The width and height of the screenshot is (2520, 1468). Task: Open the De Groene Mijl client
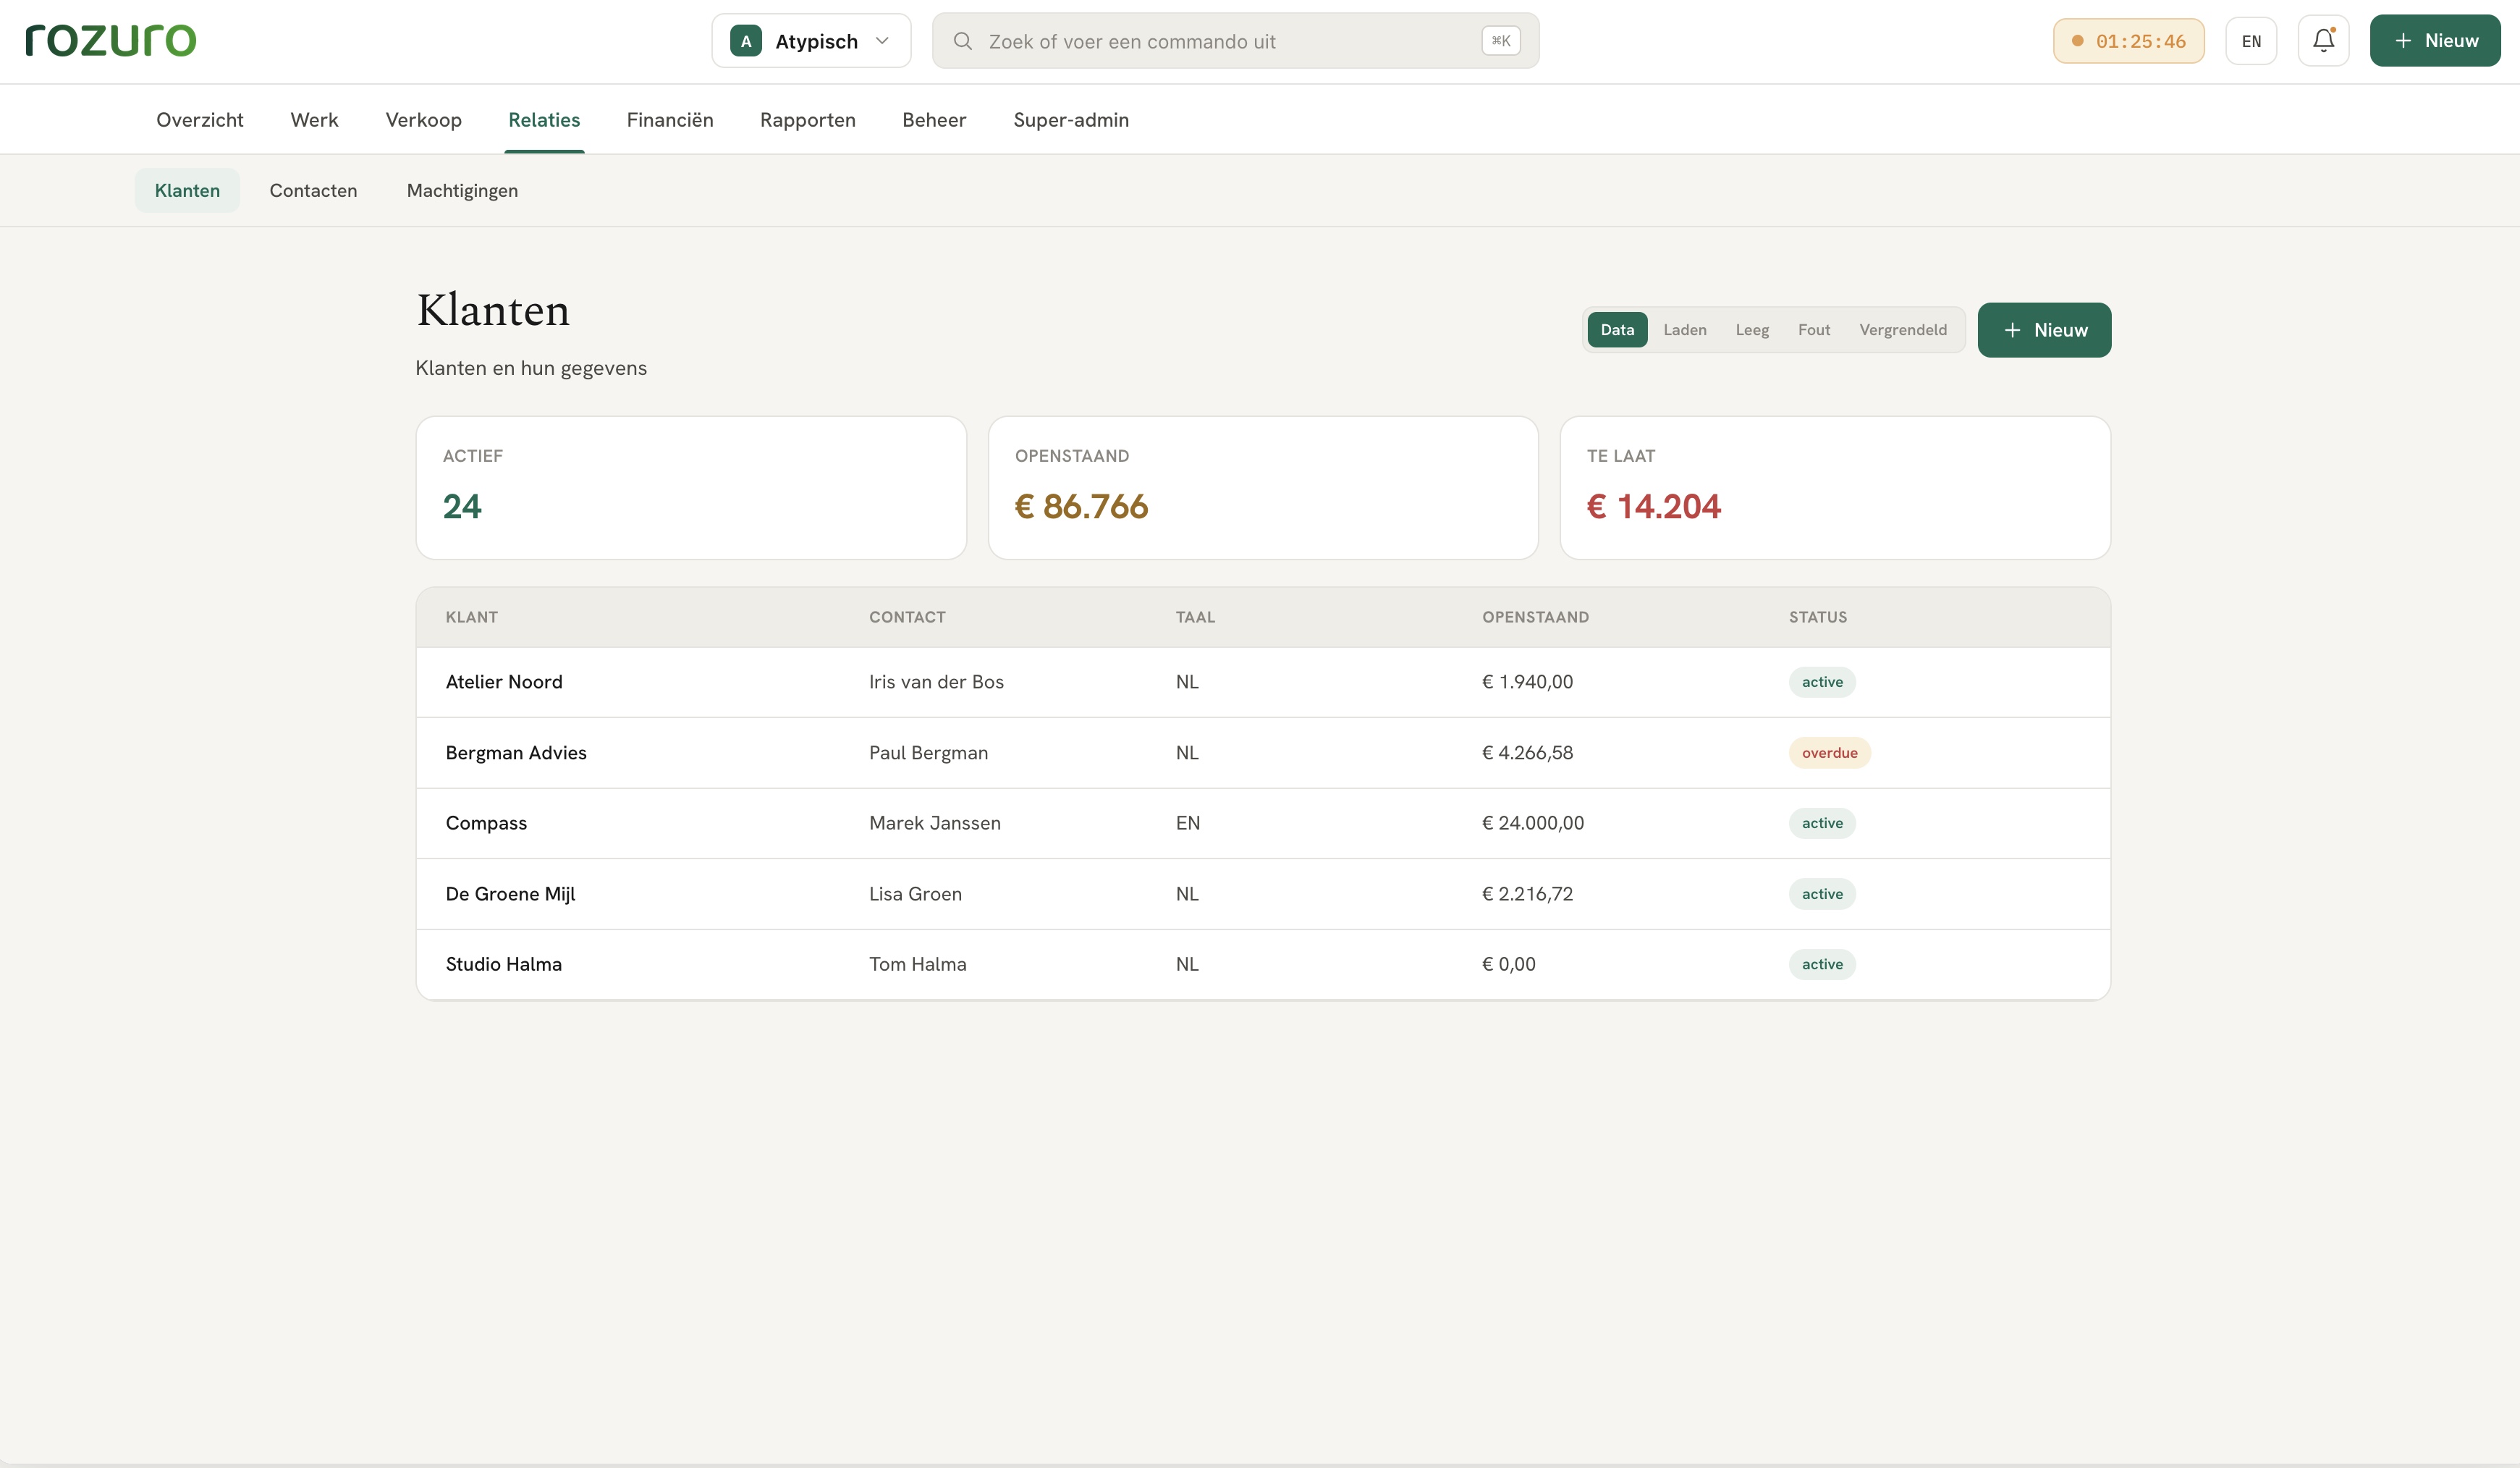(x=1263, y=894)
